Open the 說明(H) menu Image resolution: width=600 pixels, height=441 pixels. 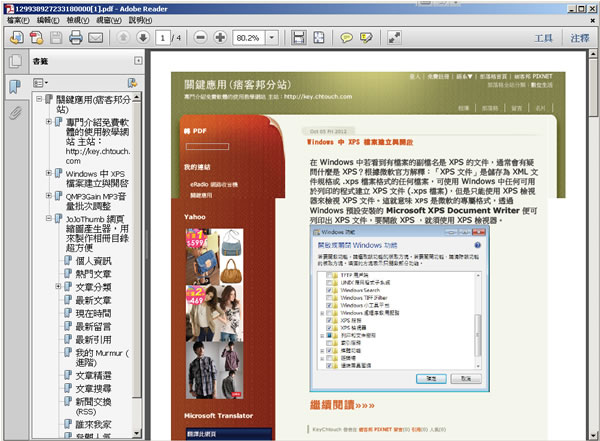tap(140, 20)
